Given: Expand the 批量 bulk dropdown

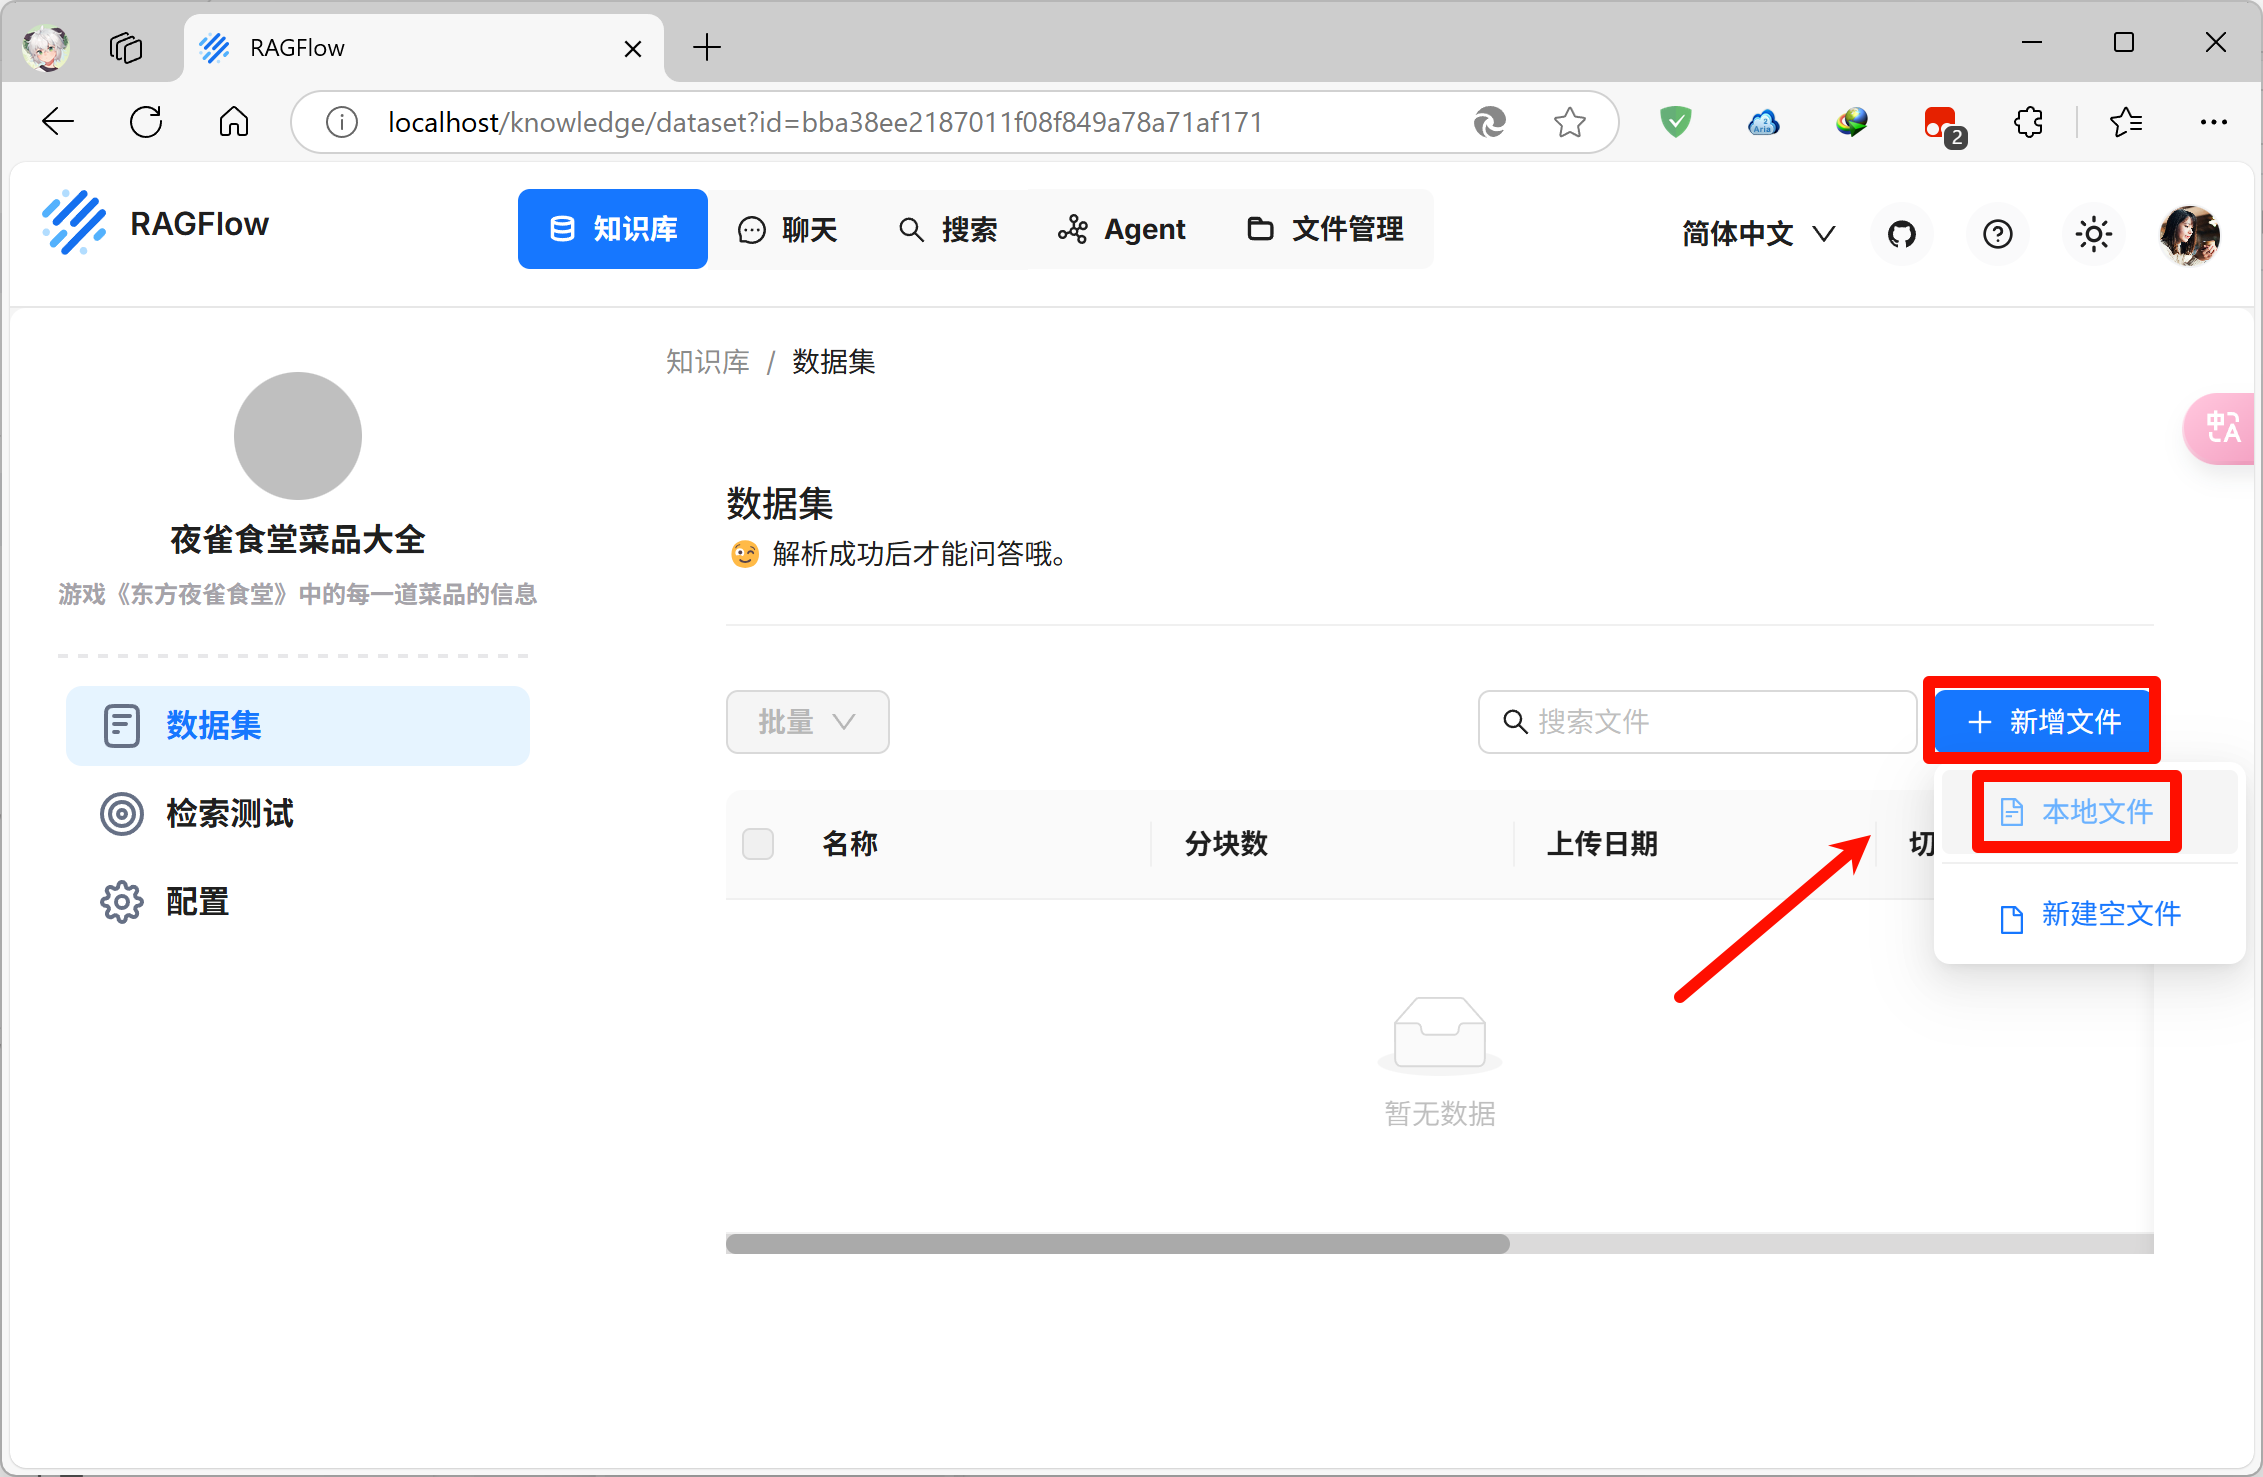Looking at the screenshot, I should click(x=807, y=721).
